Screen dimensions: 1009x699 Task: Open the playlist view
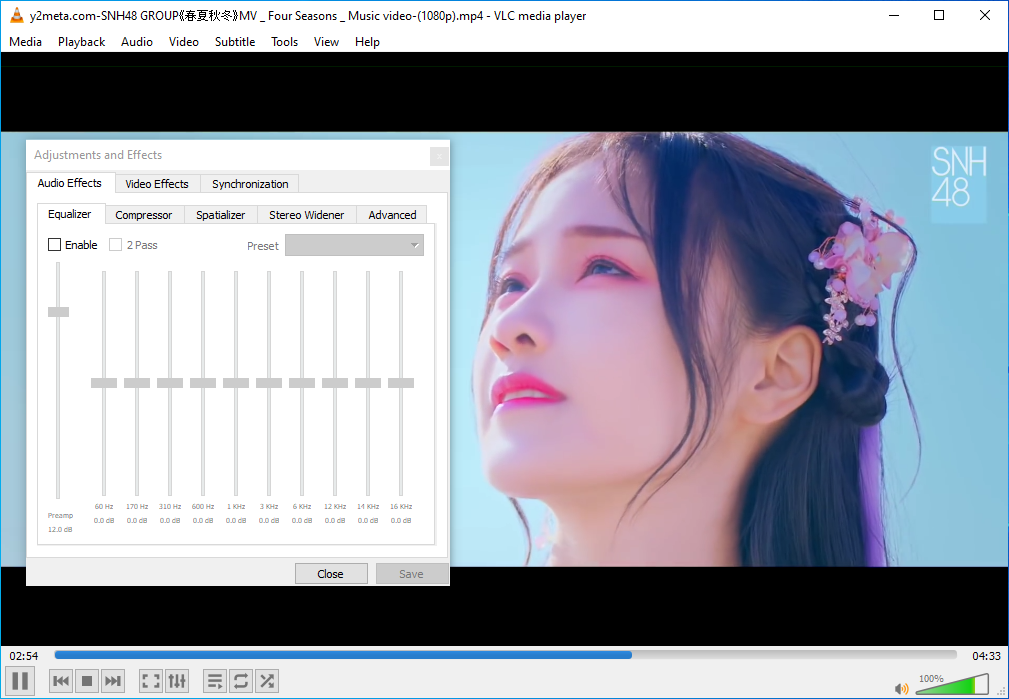tap(215, 681)
